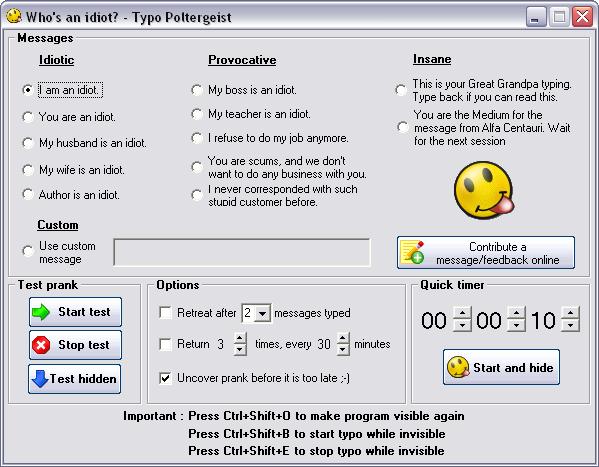Click the smiley icon in the title bar
The width and height of the screenshot is (599, 467).
click(14, 16)
